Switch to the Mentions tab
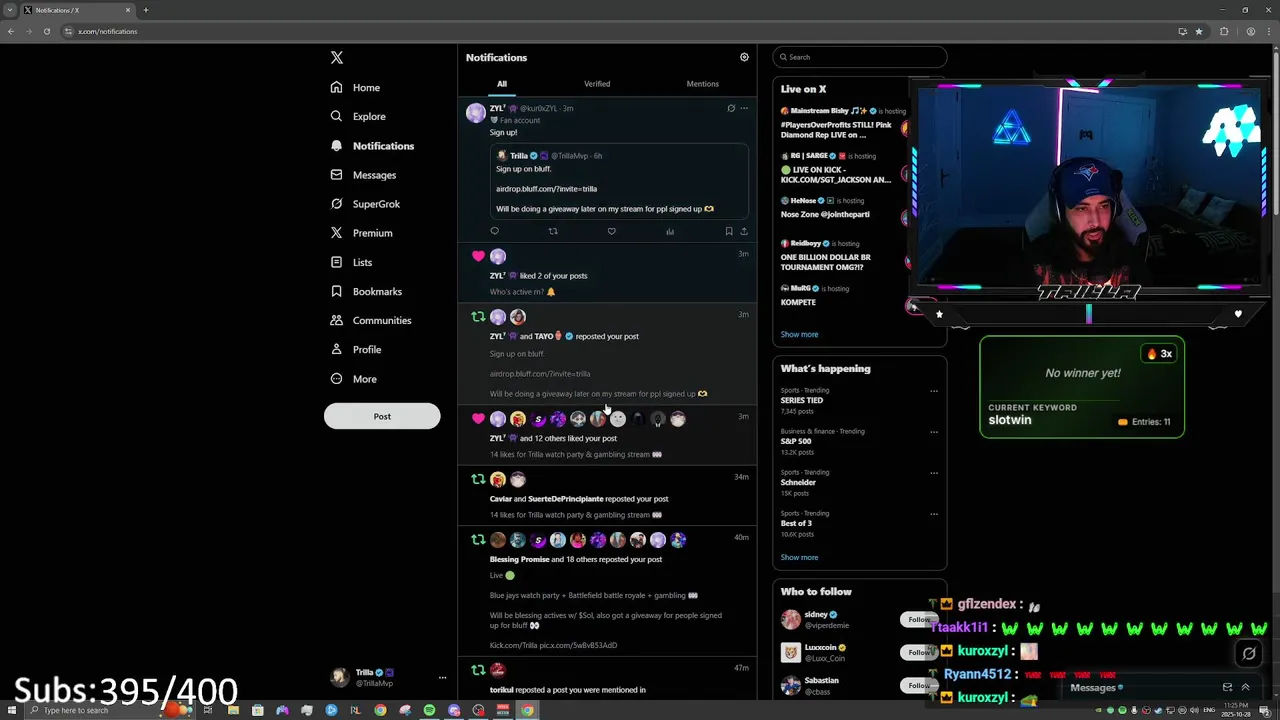Screen dimensions: 1280x720 coord(703,84)
